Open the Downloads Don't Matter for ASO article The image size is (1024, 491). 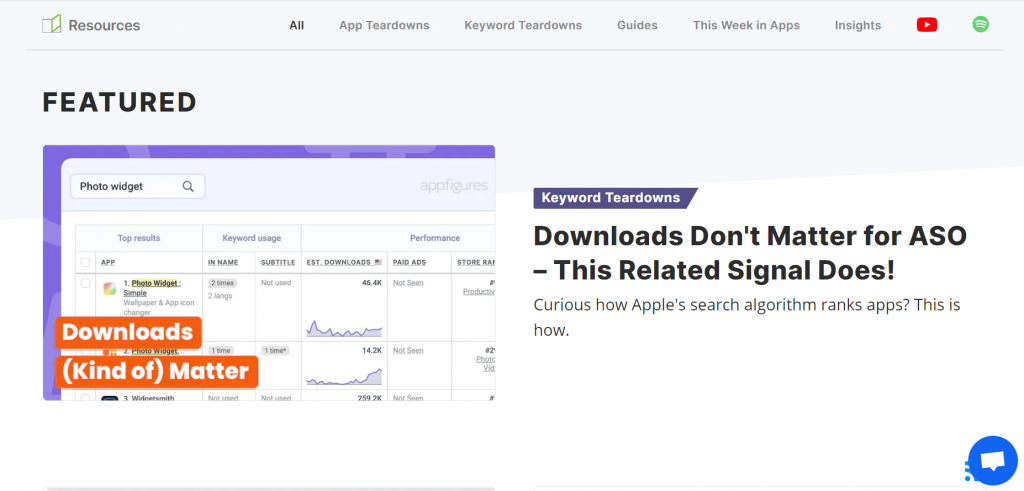pyautogui.click(x=749, y=253)
